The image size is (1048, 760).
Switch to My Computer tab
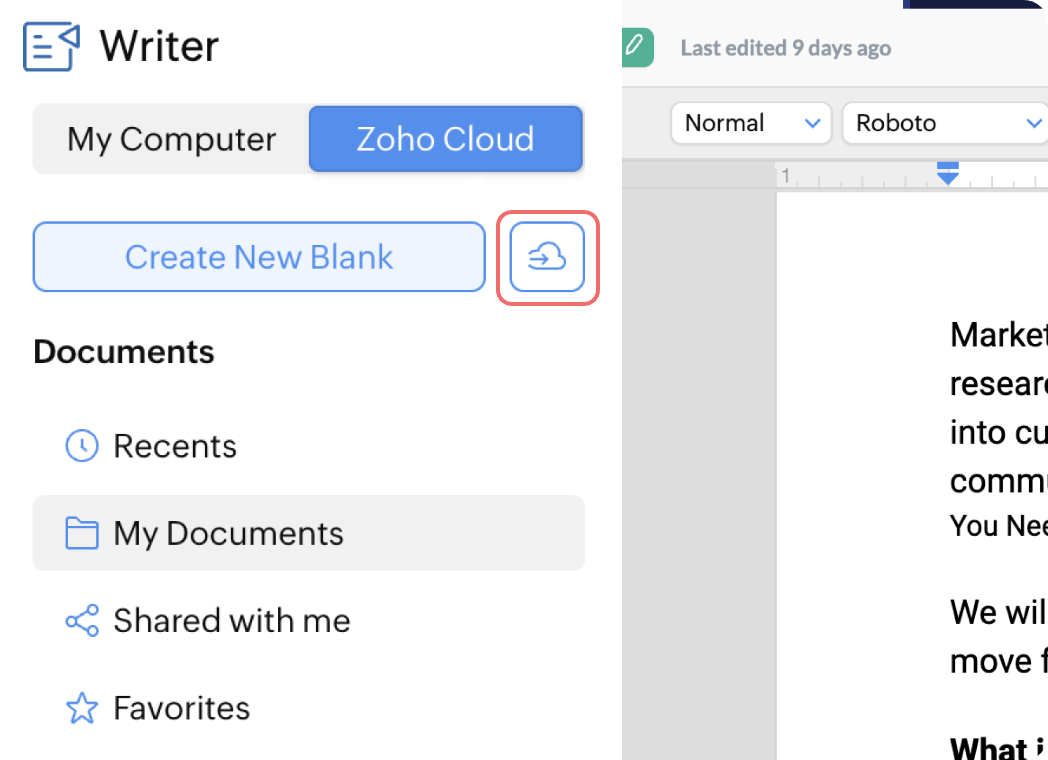tap(171, 139)
